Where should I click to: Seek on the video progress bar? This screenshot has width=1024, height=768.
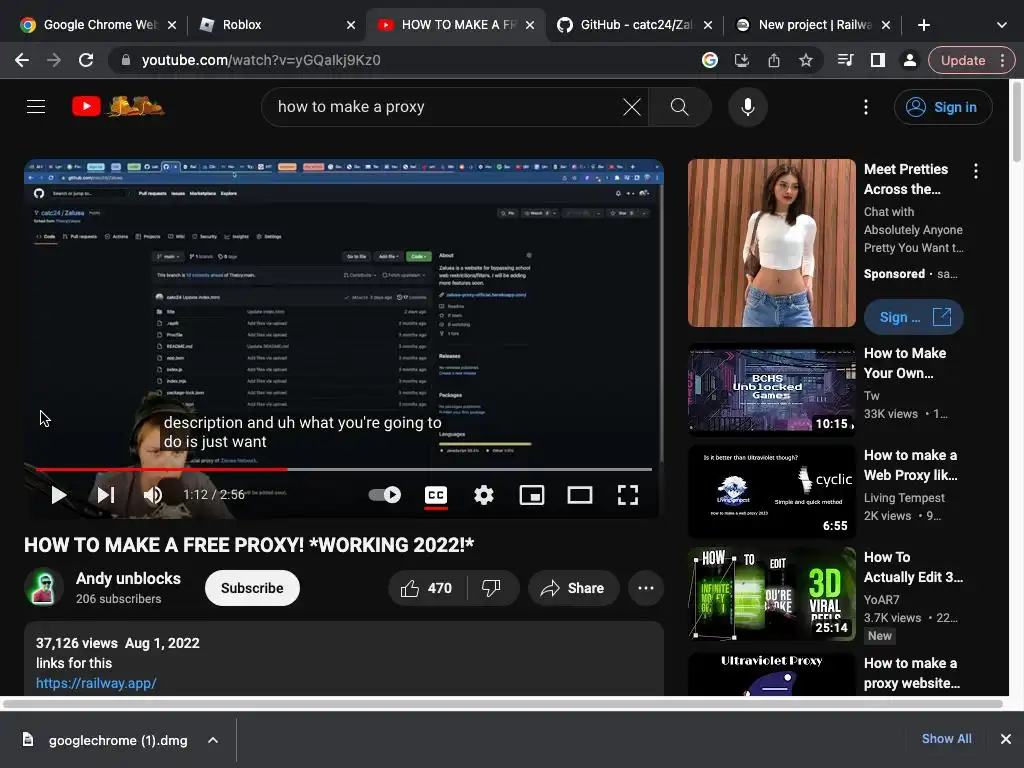[x=344, y=469]
